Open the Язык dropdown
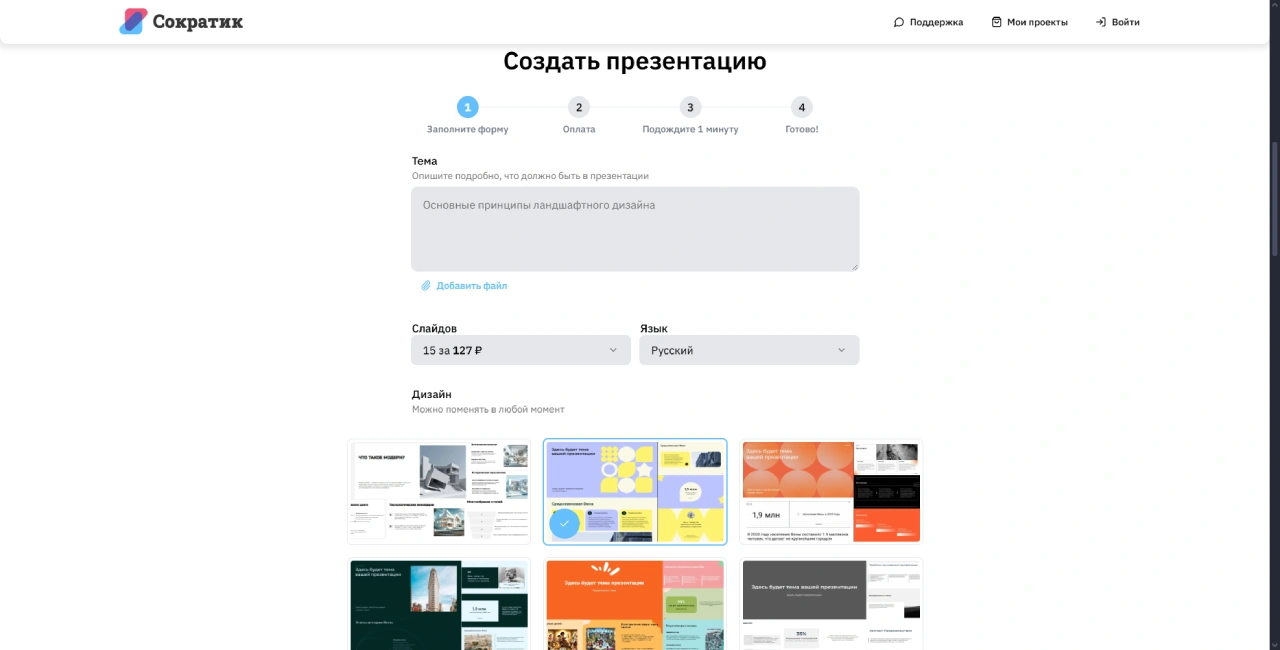 (748, 350)
